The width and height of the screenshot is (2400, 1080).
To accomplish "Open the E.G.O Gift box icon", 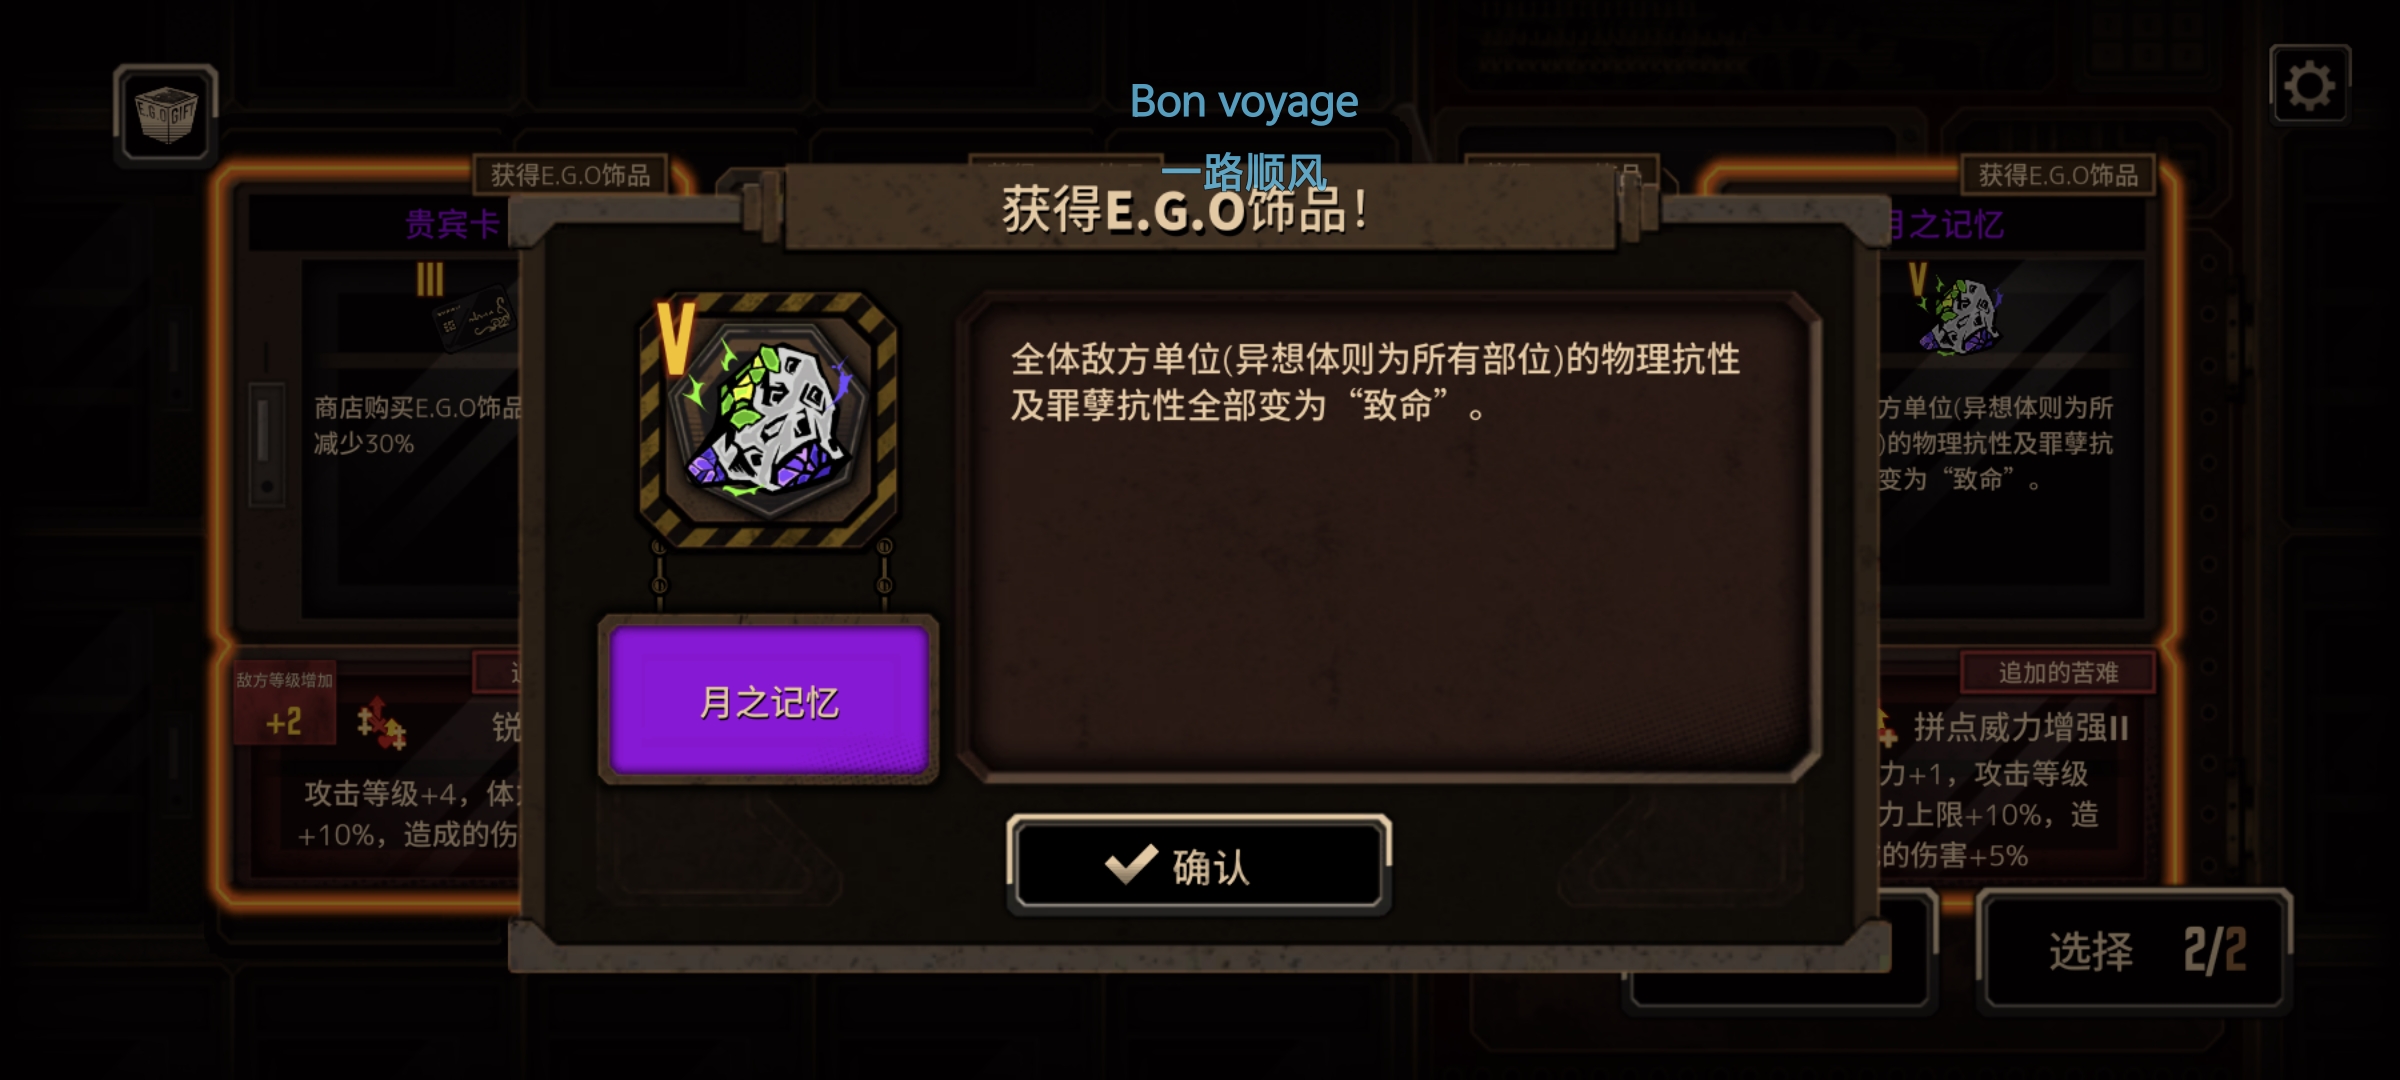I will 166,115.
